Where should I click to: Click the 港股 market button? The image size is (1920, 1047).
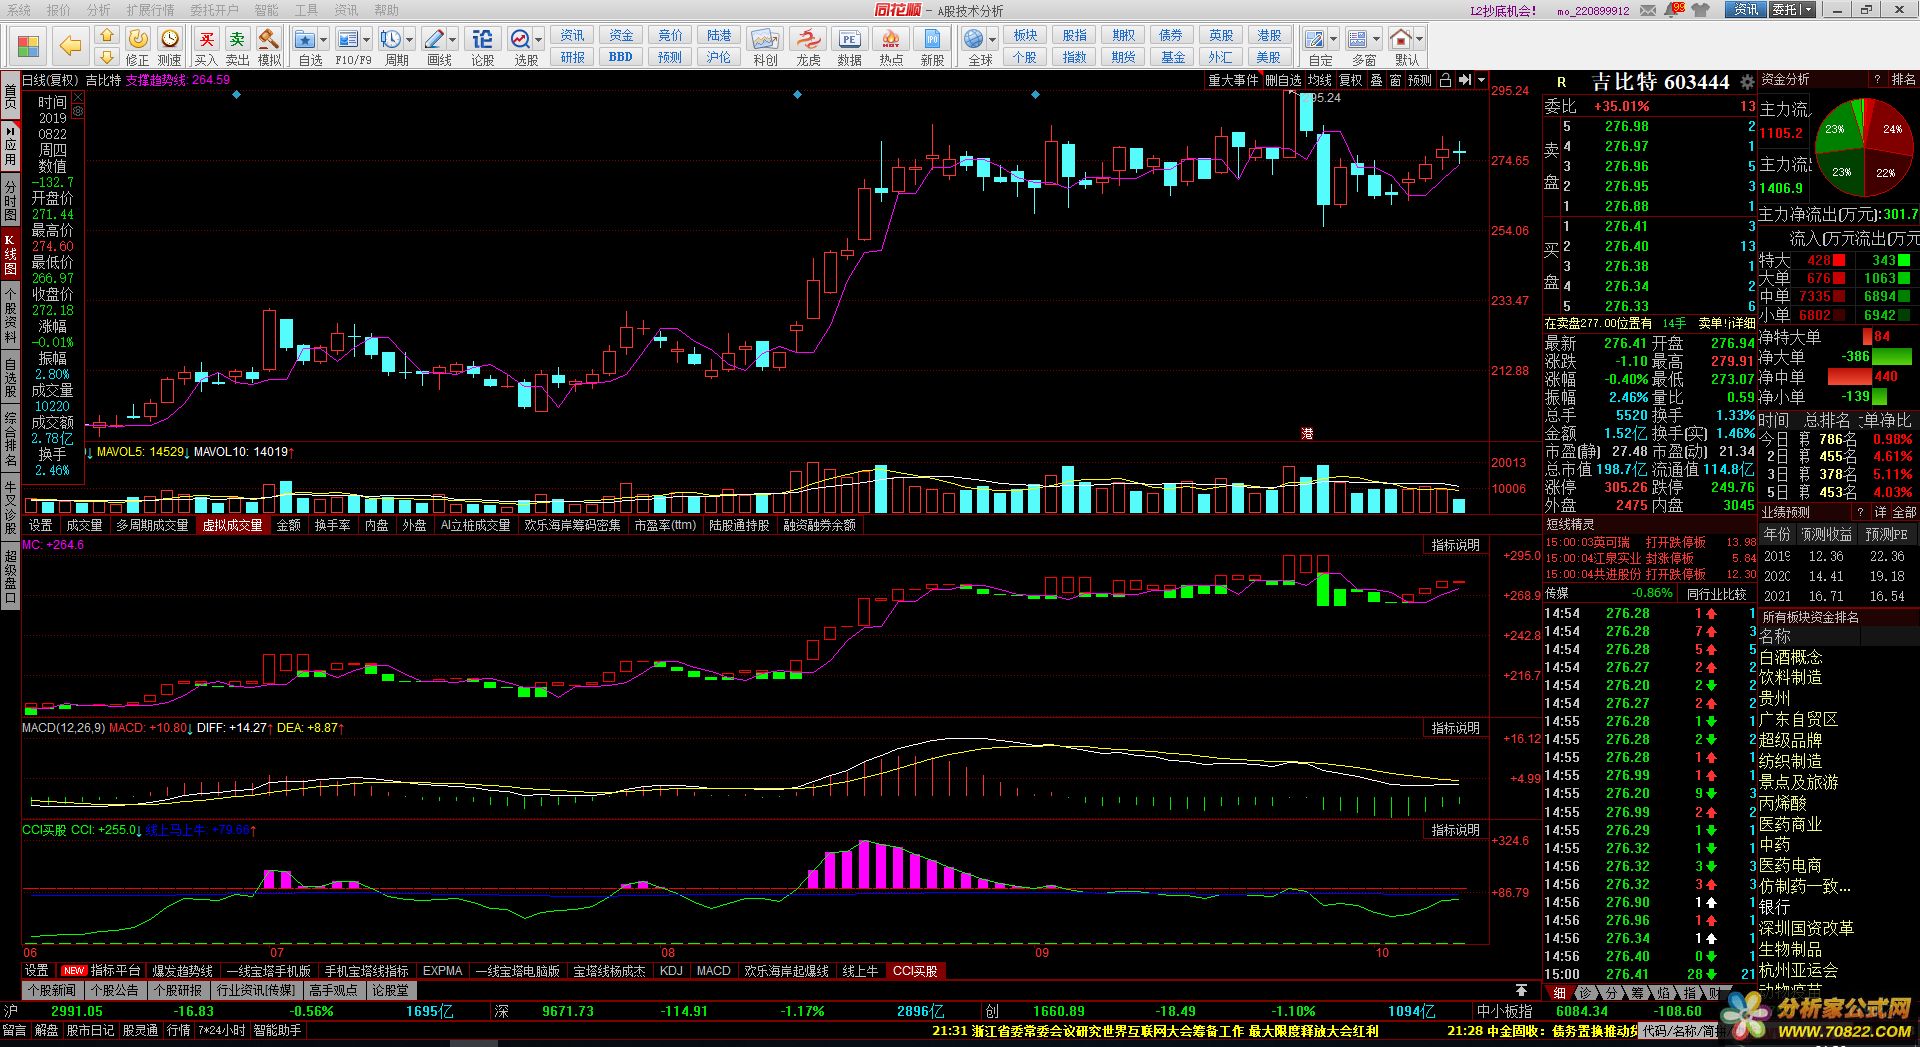pos(1269,35)
